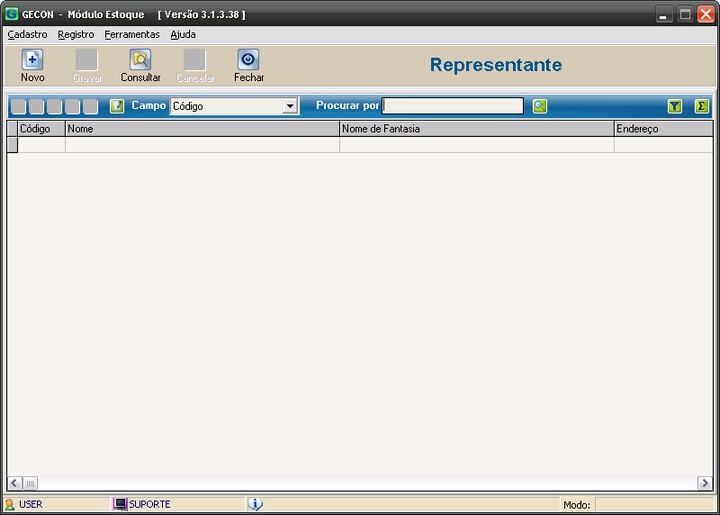720x515 pixels.
Task: Click the Nome de Fantasia column header
Action: pyautogui.click(x=477, y=129)
